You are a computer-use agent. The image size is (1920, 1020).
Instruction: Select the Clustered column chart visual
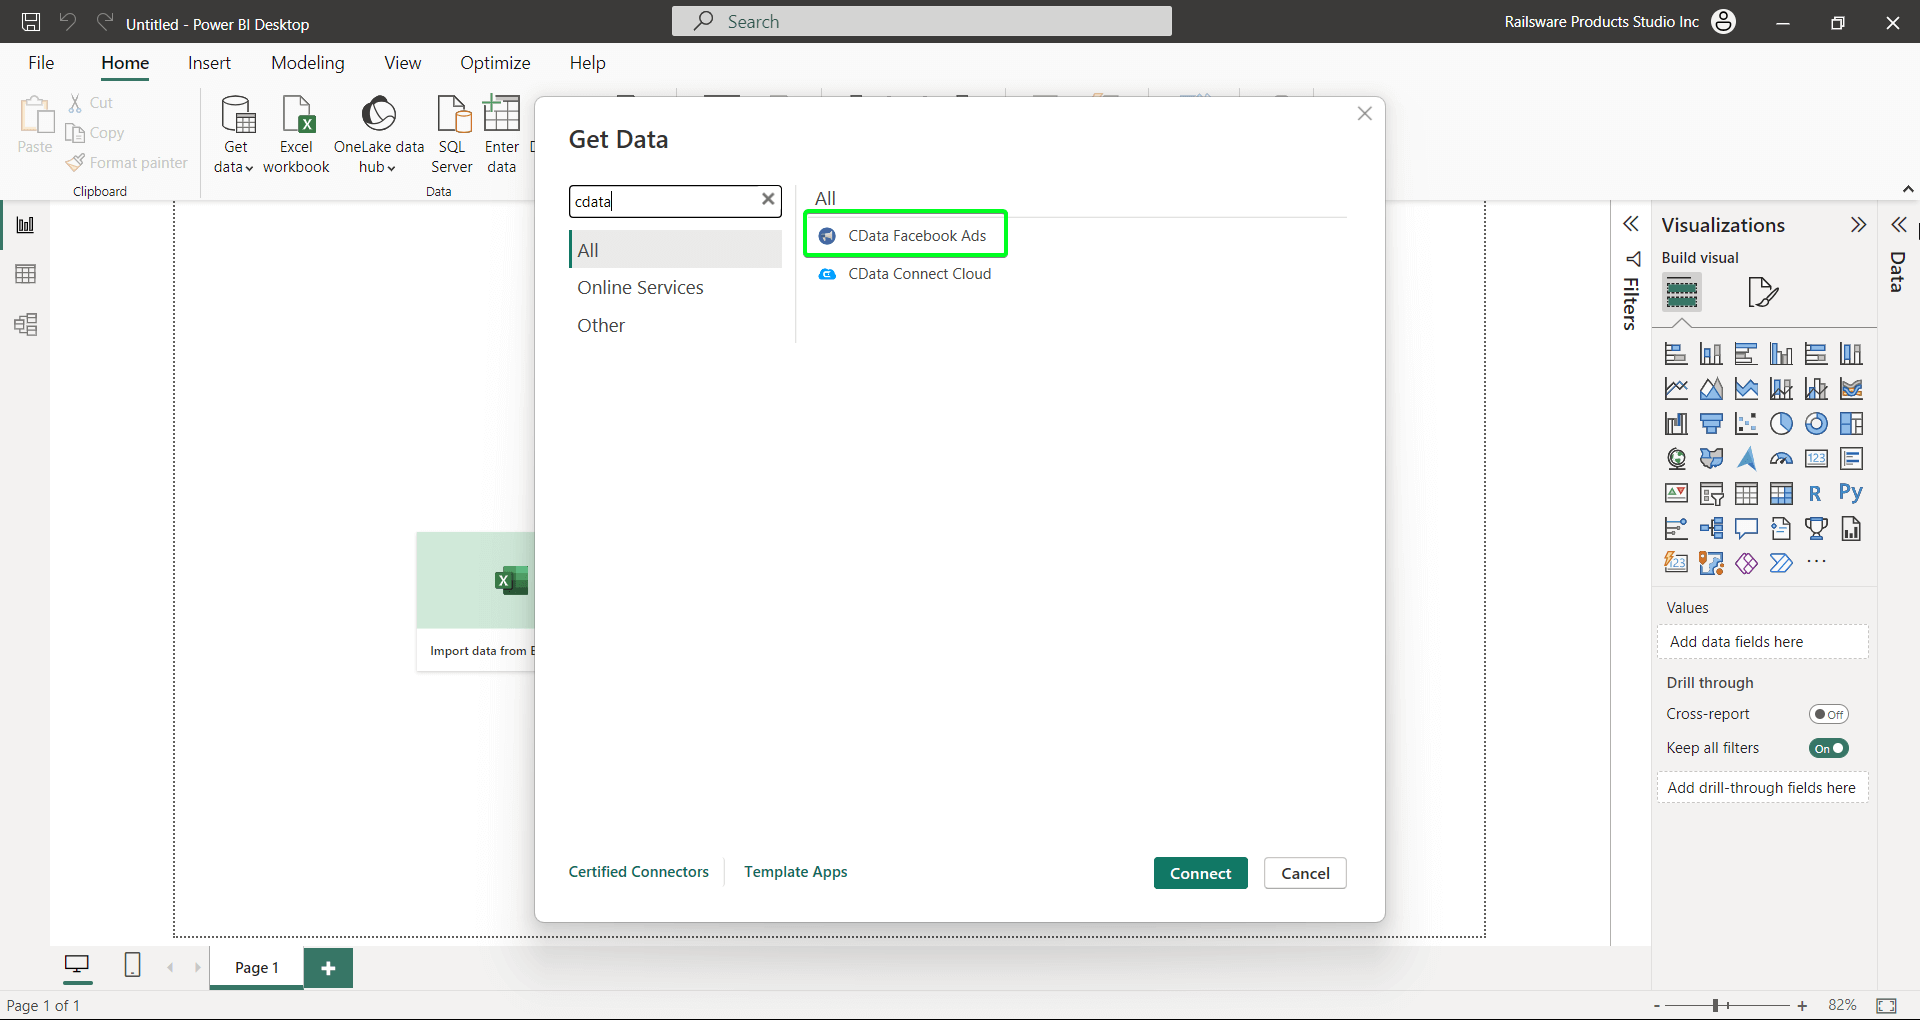1781,354
